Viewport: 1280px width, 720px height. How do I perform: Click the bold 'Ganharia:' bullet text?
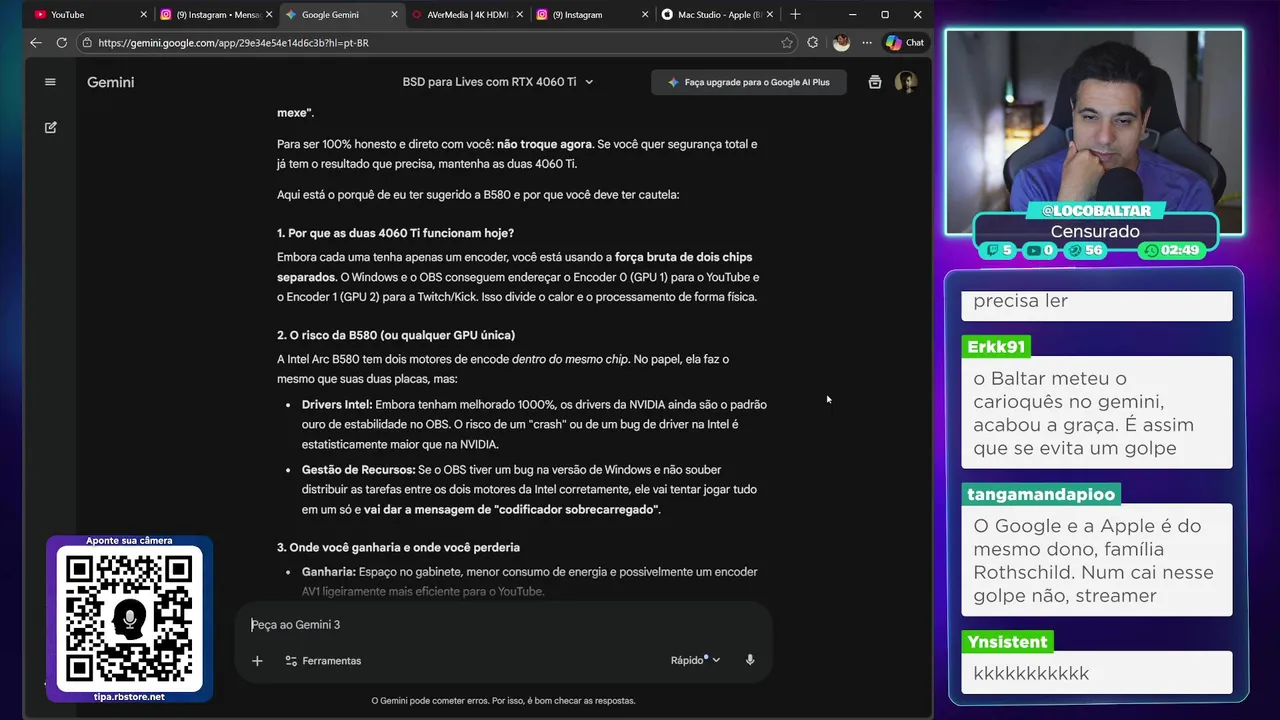pyautogui.click(x=329, y=572)
